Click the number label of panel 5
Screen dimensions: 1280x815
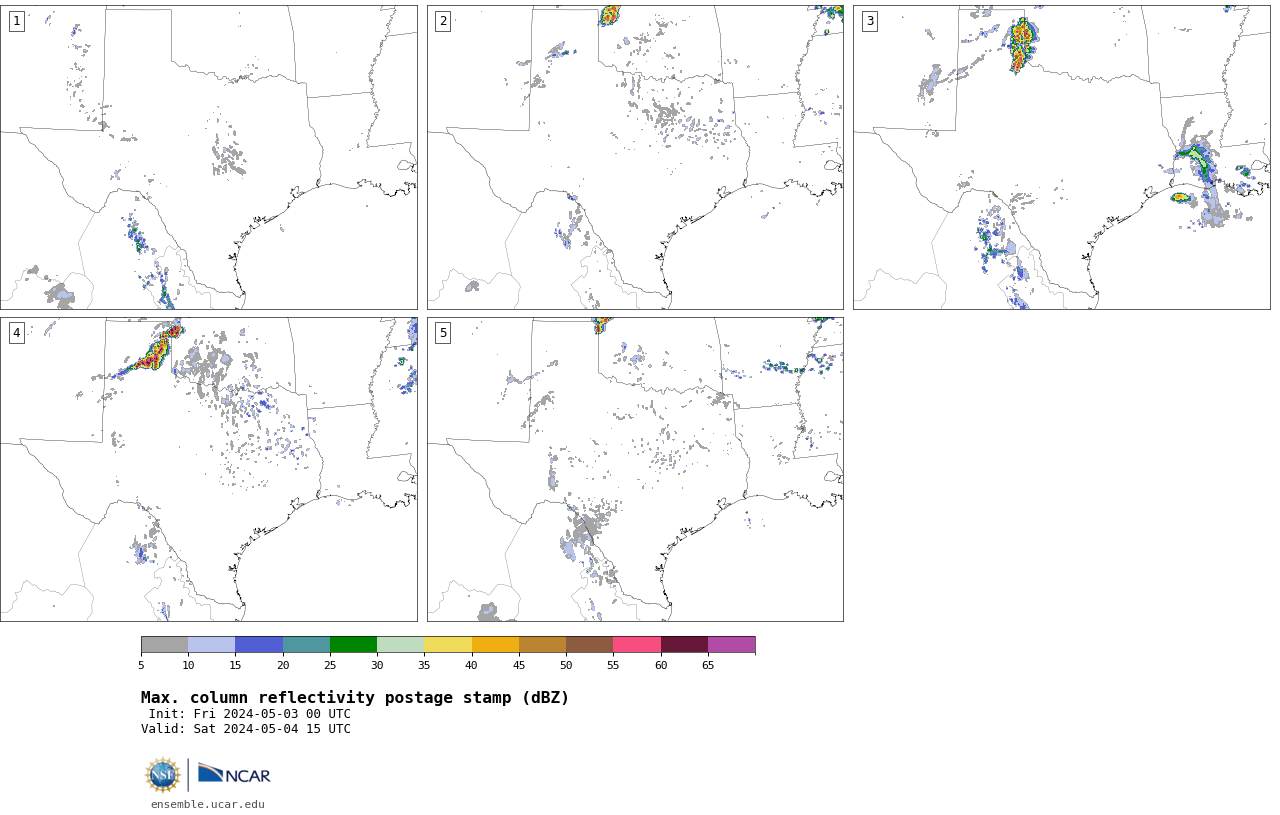click(443, 333)
